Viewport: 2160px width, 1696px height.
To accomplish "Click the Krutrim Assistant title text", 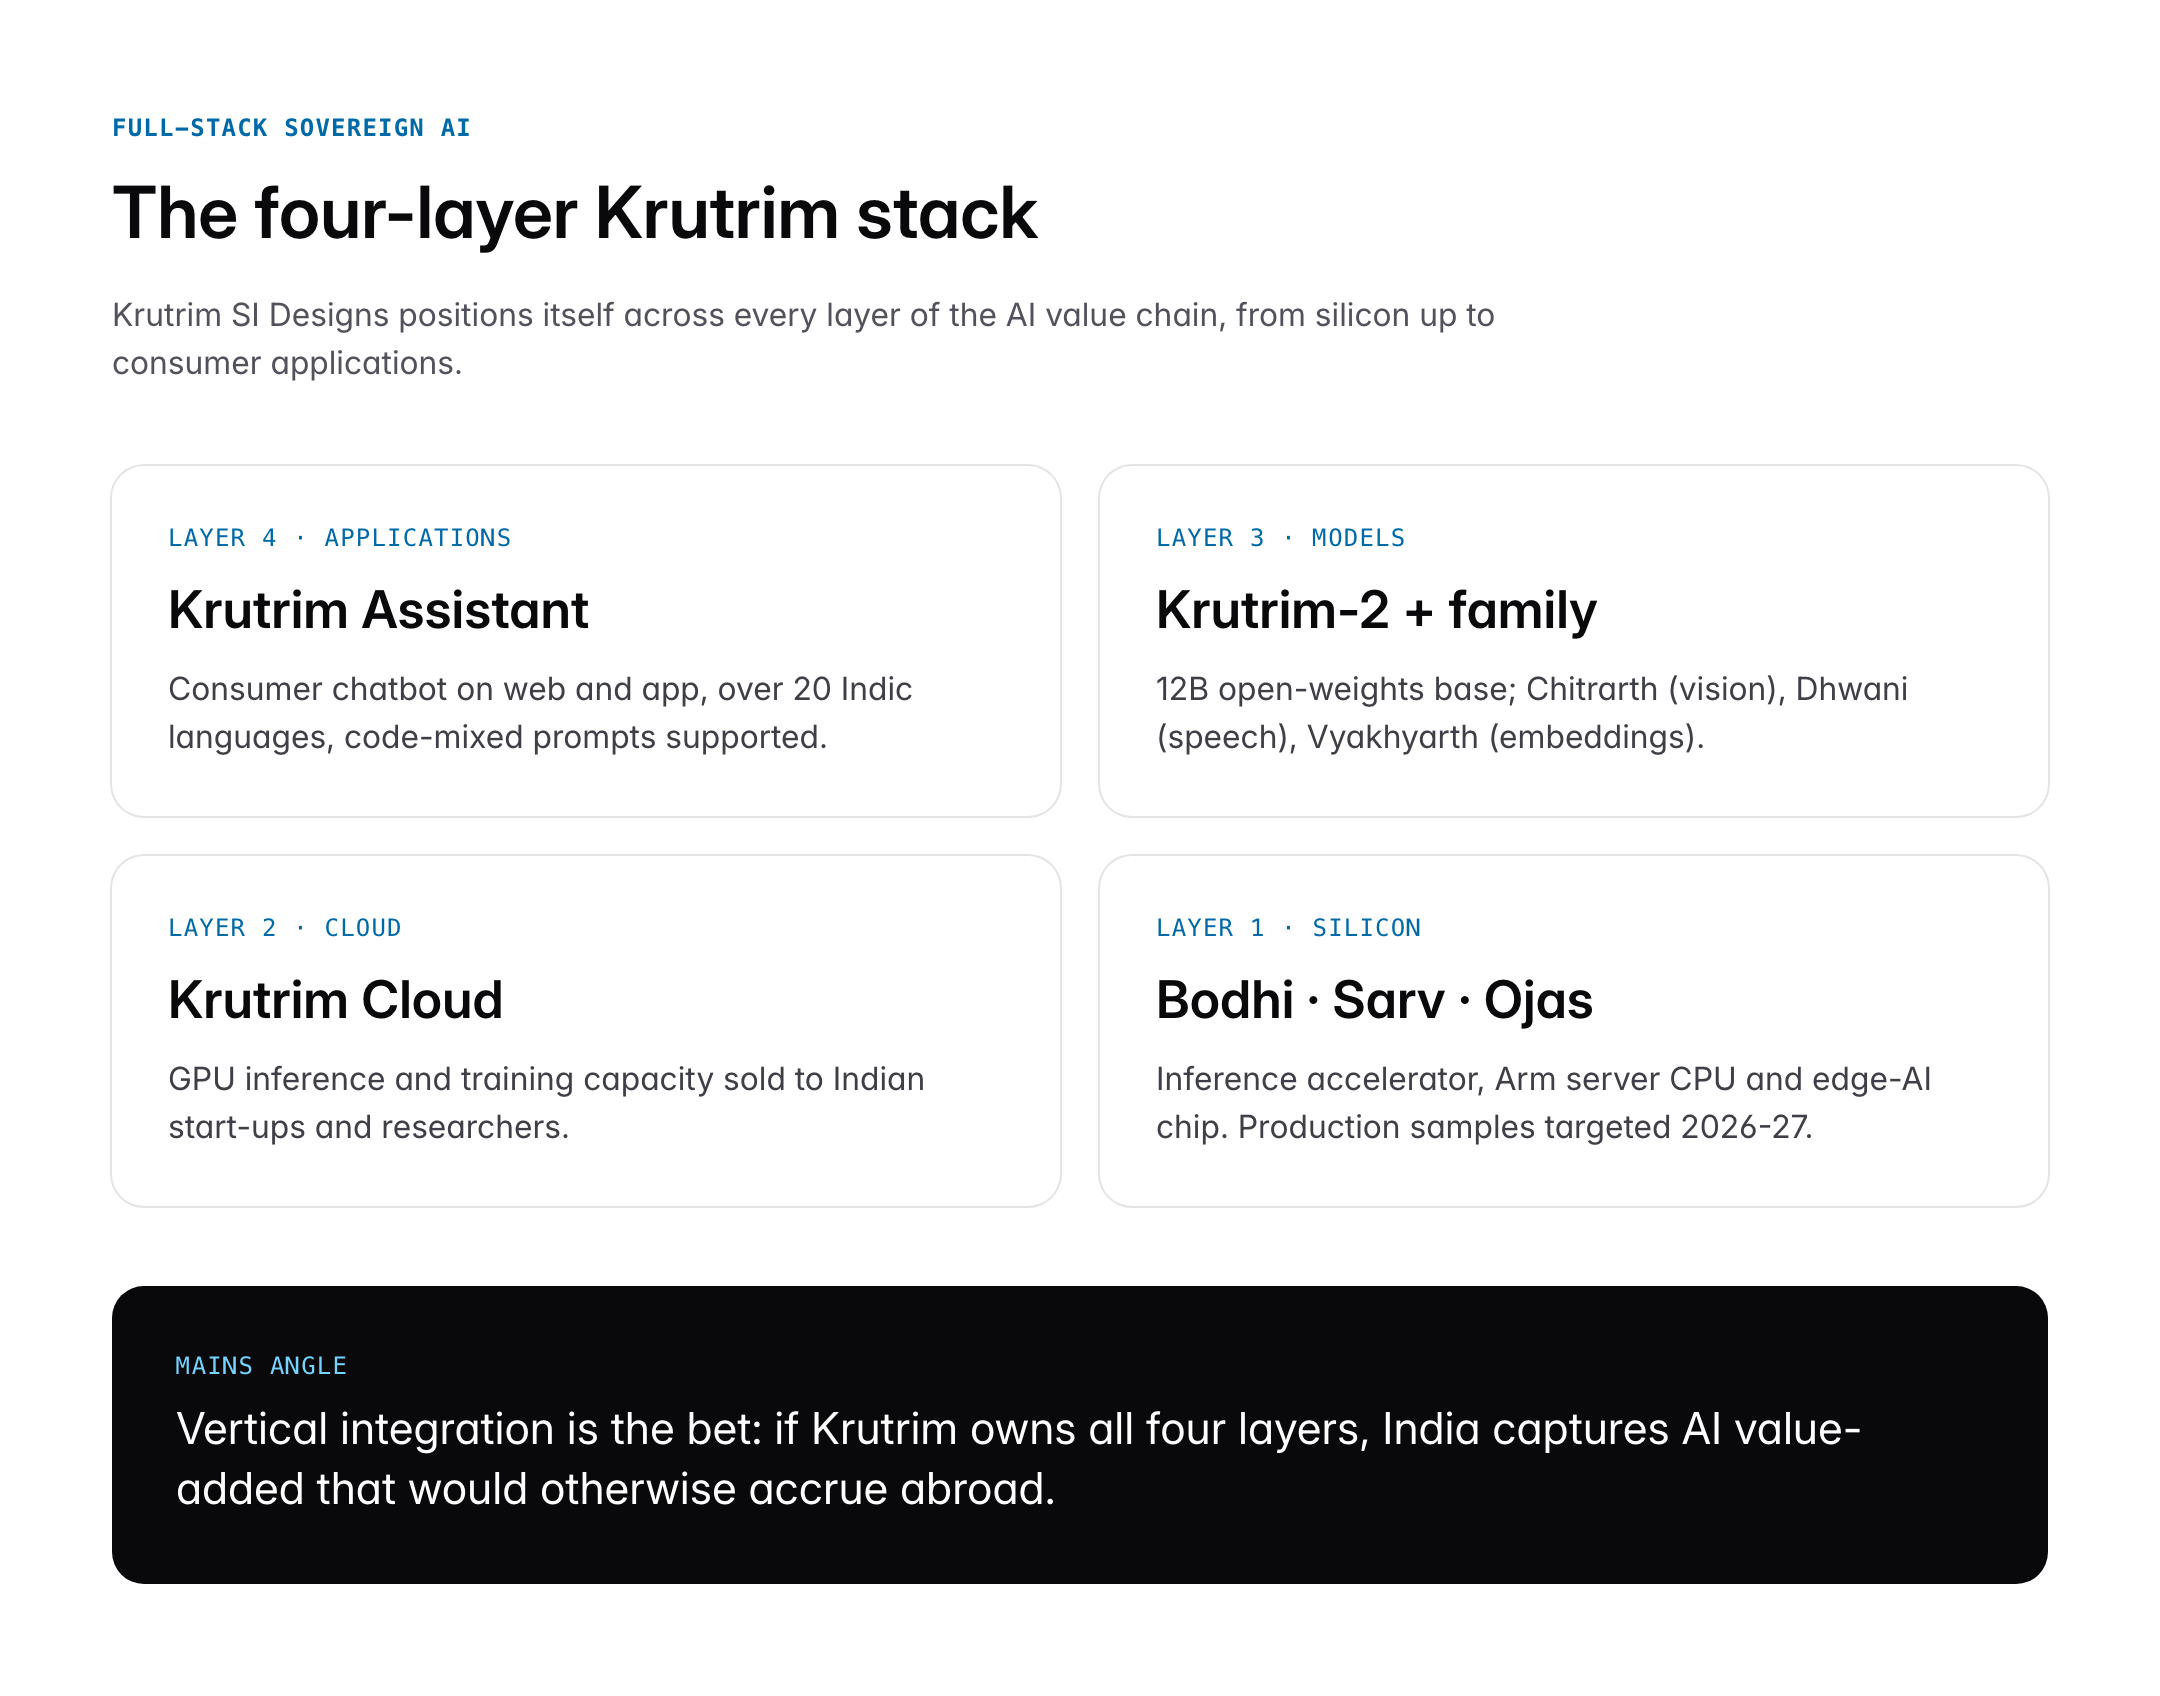I will coord(379,610).
